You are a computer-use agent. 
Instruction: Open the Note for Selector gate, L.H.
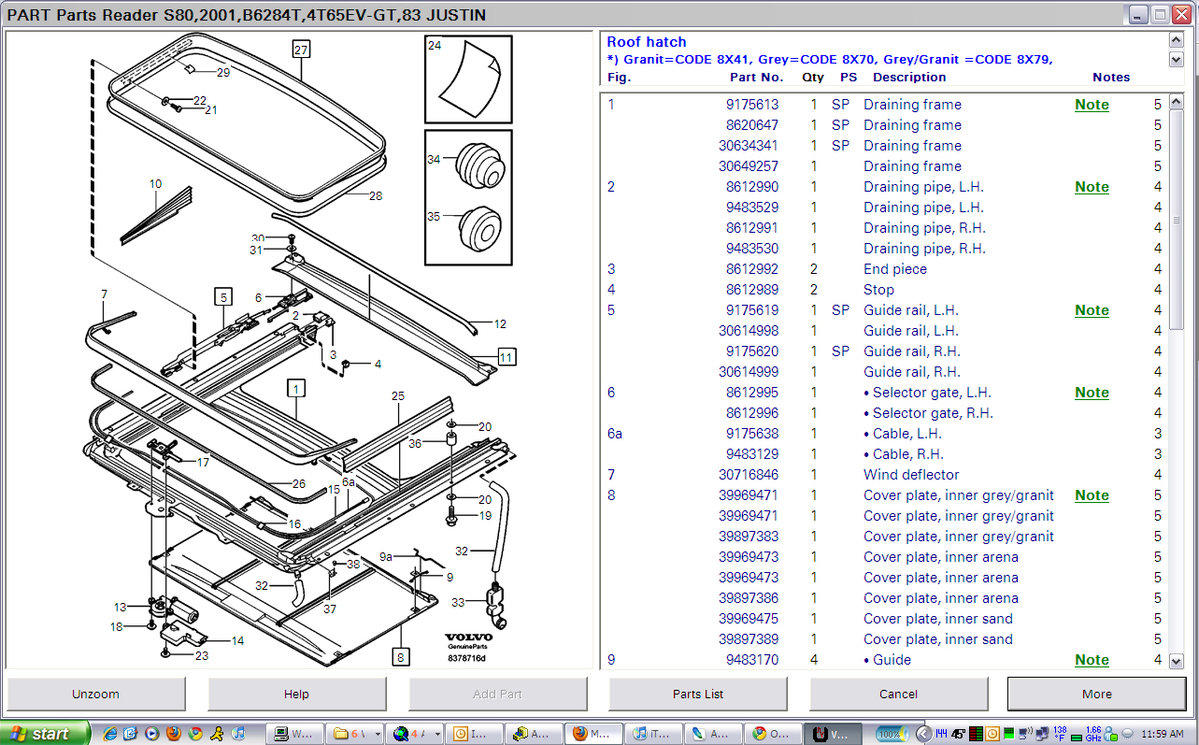tap(1091, 393)
